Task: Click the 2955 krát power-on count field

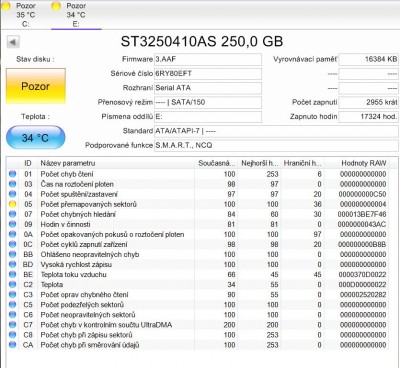Action: tap(368, 102)
